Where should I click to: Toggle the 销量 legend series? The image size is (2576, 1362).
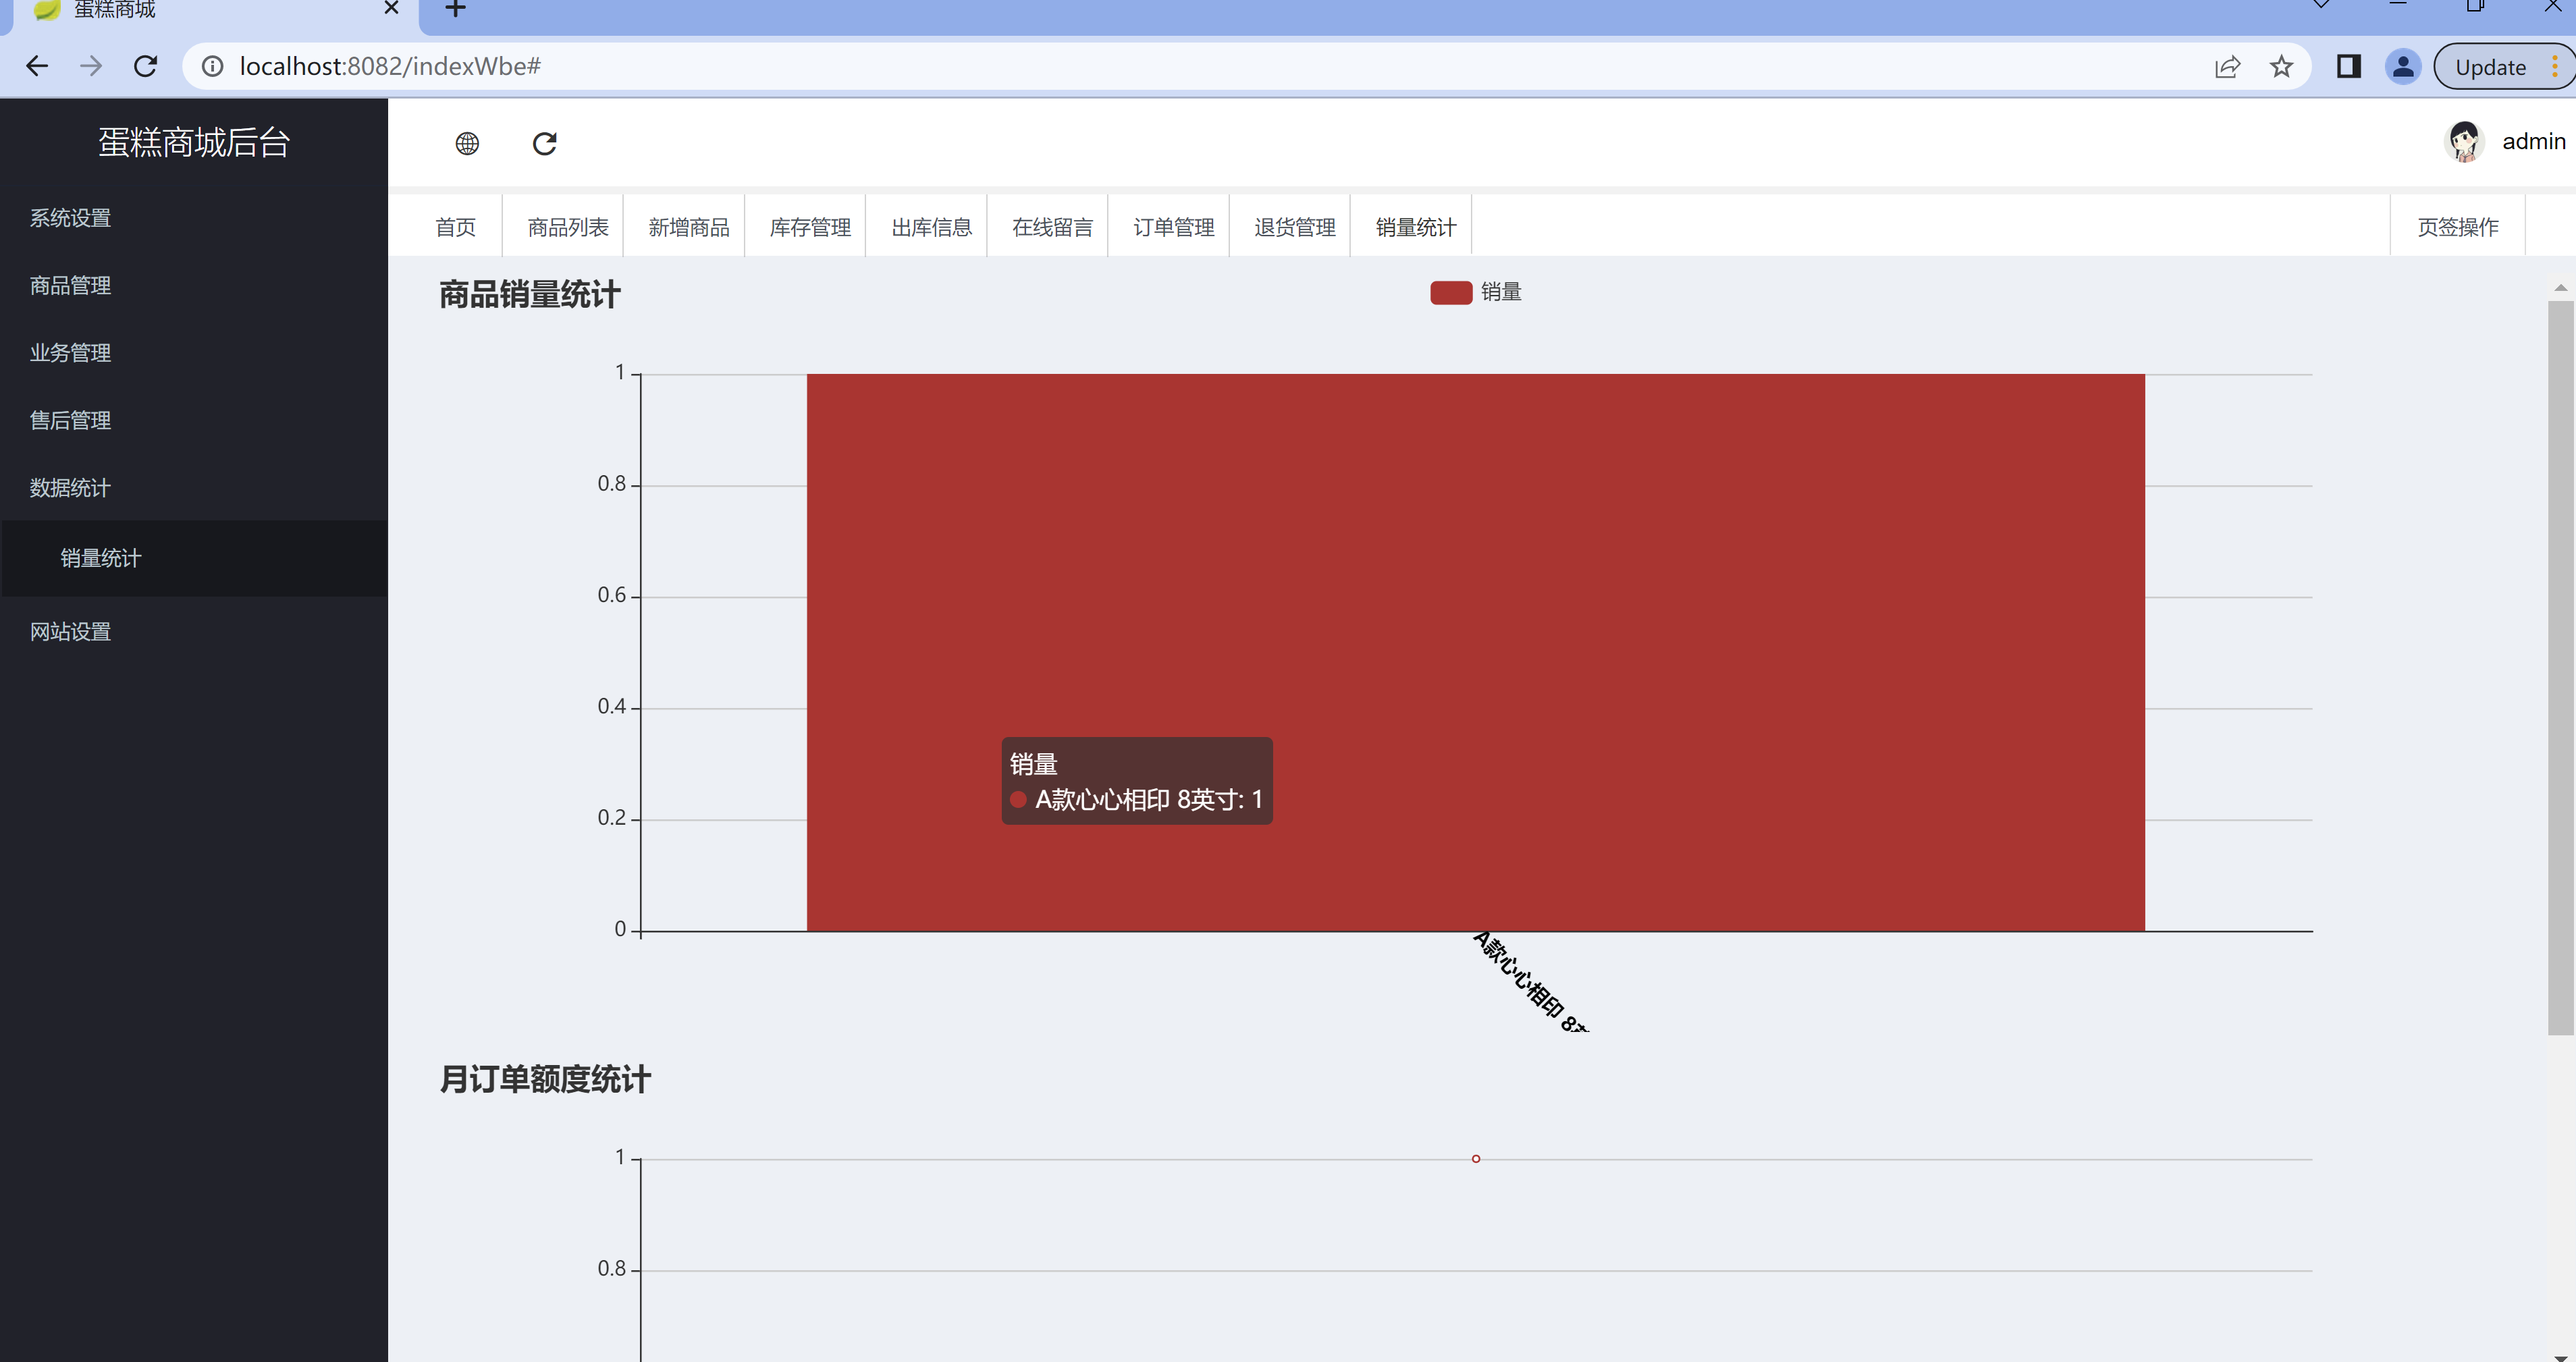pyautogui.click(x=1475, y=292)
